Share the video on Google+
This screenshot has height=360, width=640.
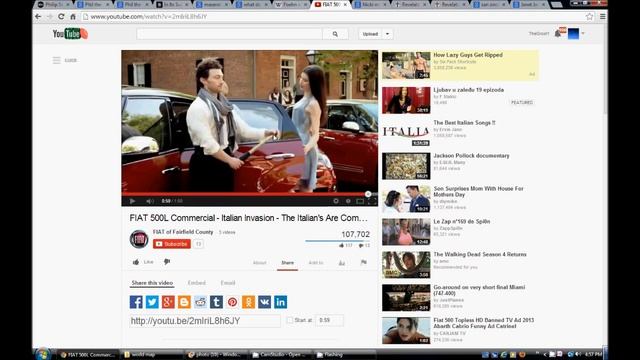168,302
